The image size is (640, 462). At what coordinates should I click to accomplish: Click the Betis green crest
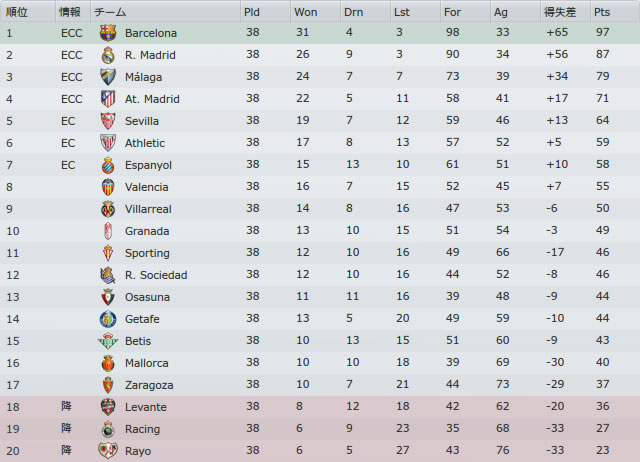(108, 341)
